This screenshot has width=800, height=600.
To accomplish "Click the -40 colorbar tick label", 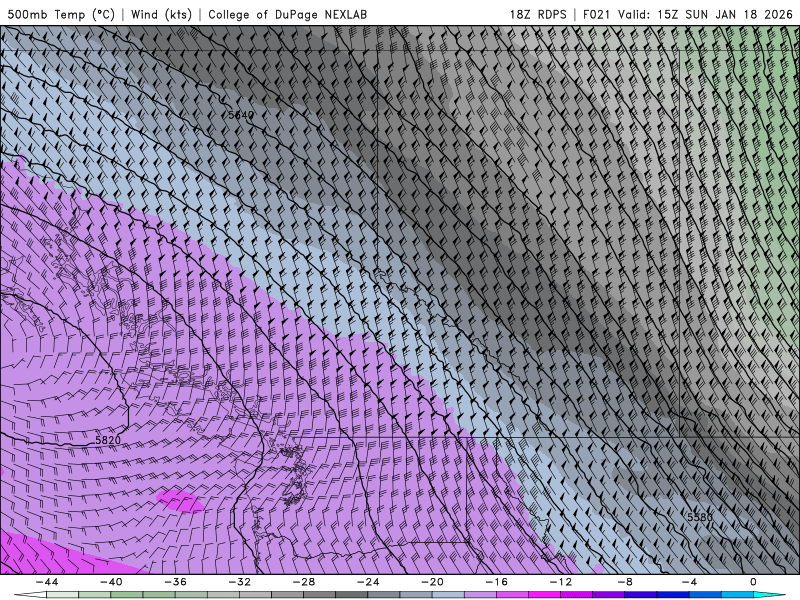I will click(111, 582).
